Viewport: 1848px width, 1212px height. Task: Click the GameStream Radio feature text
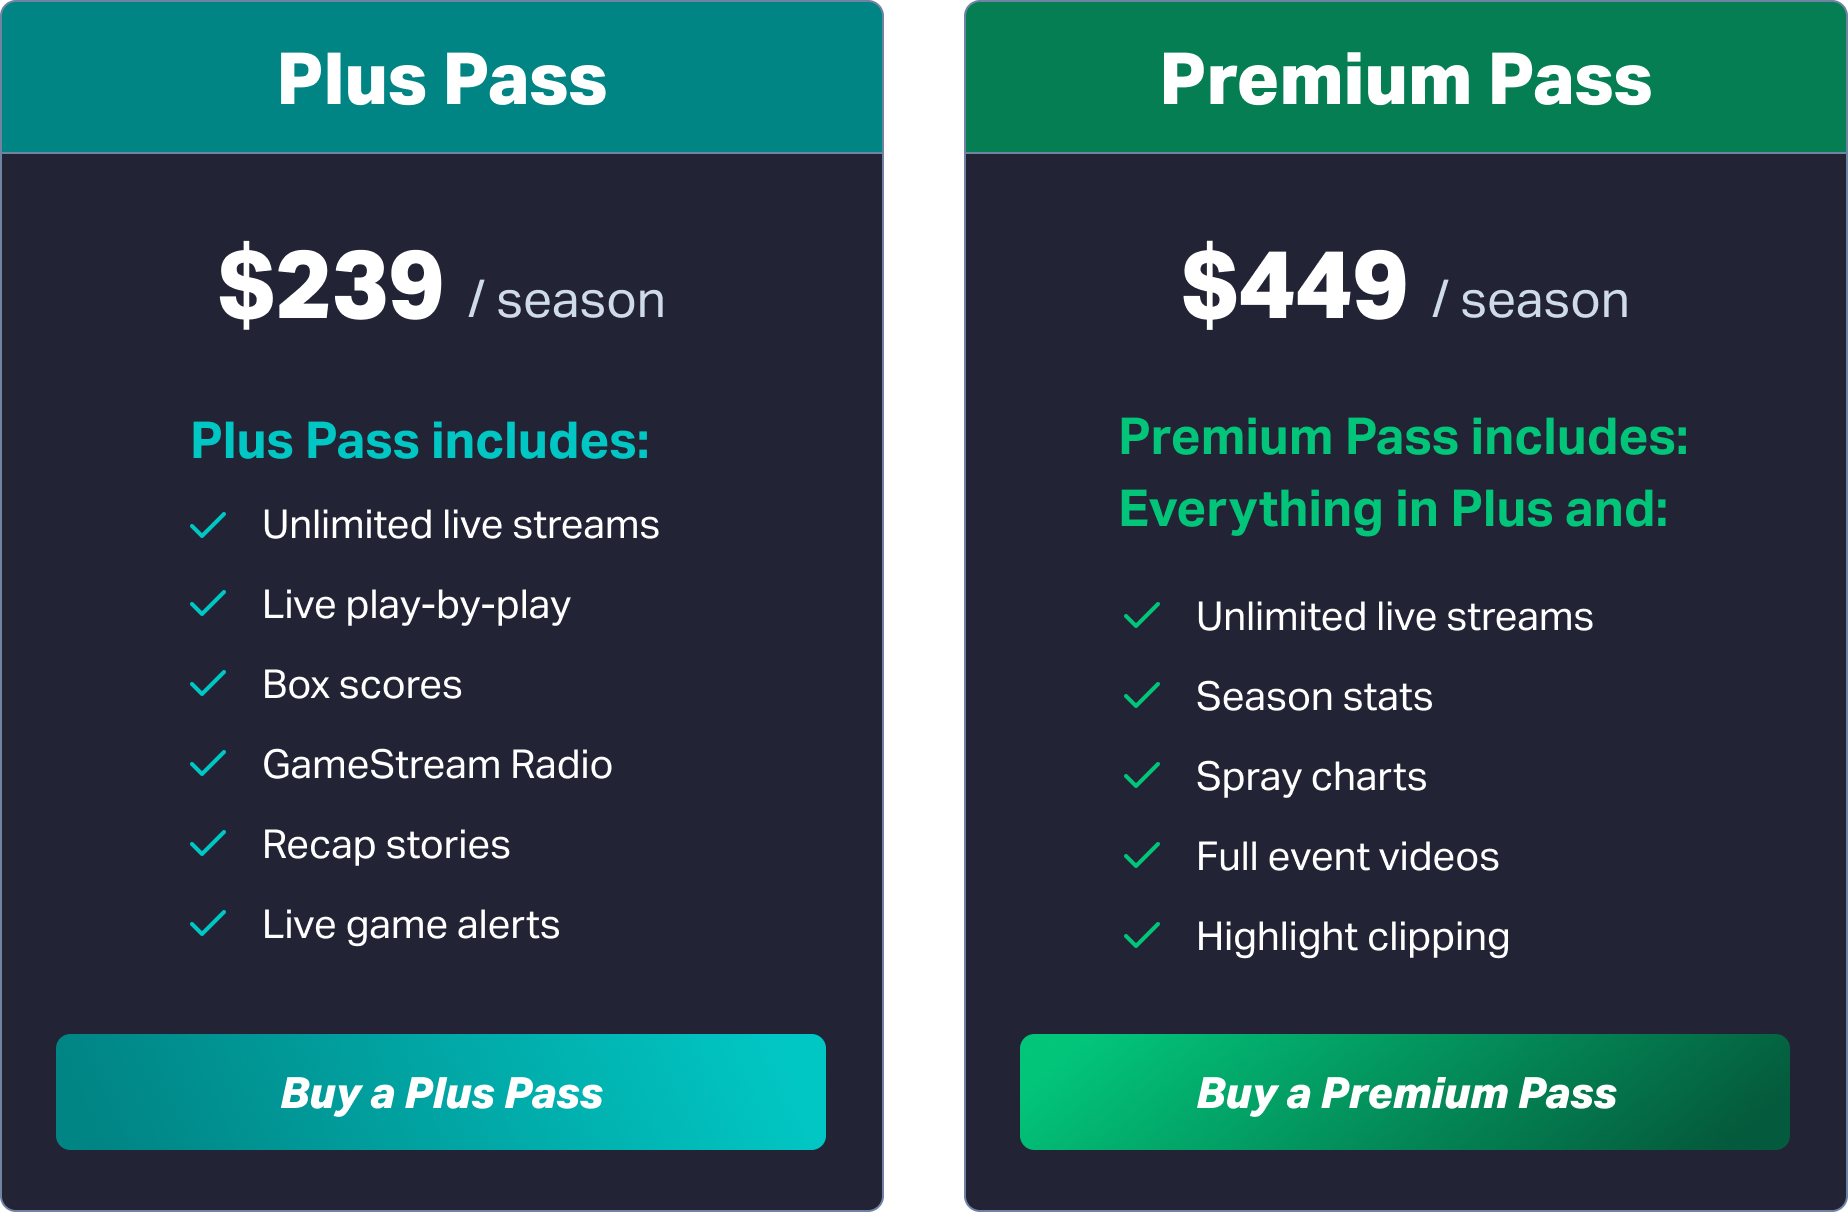tap(437, 765)
